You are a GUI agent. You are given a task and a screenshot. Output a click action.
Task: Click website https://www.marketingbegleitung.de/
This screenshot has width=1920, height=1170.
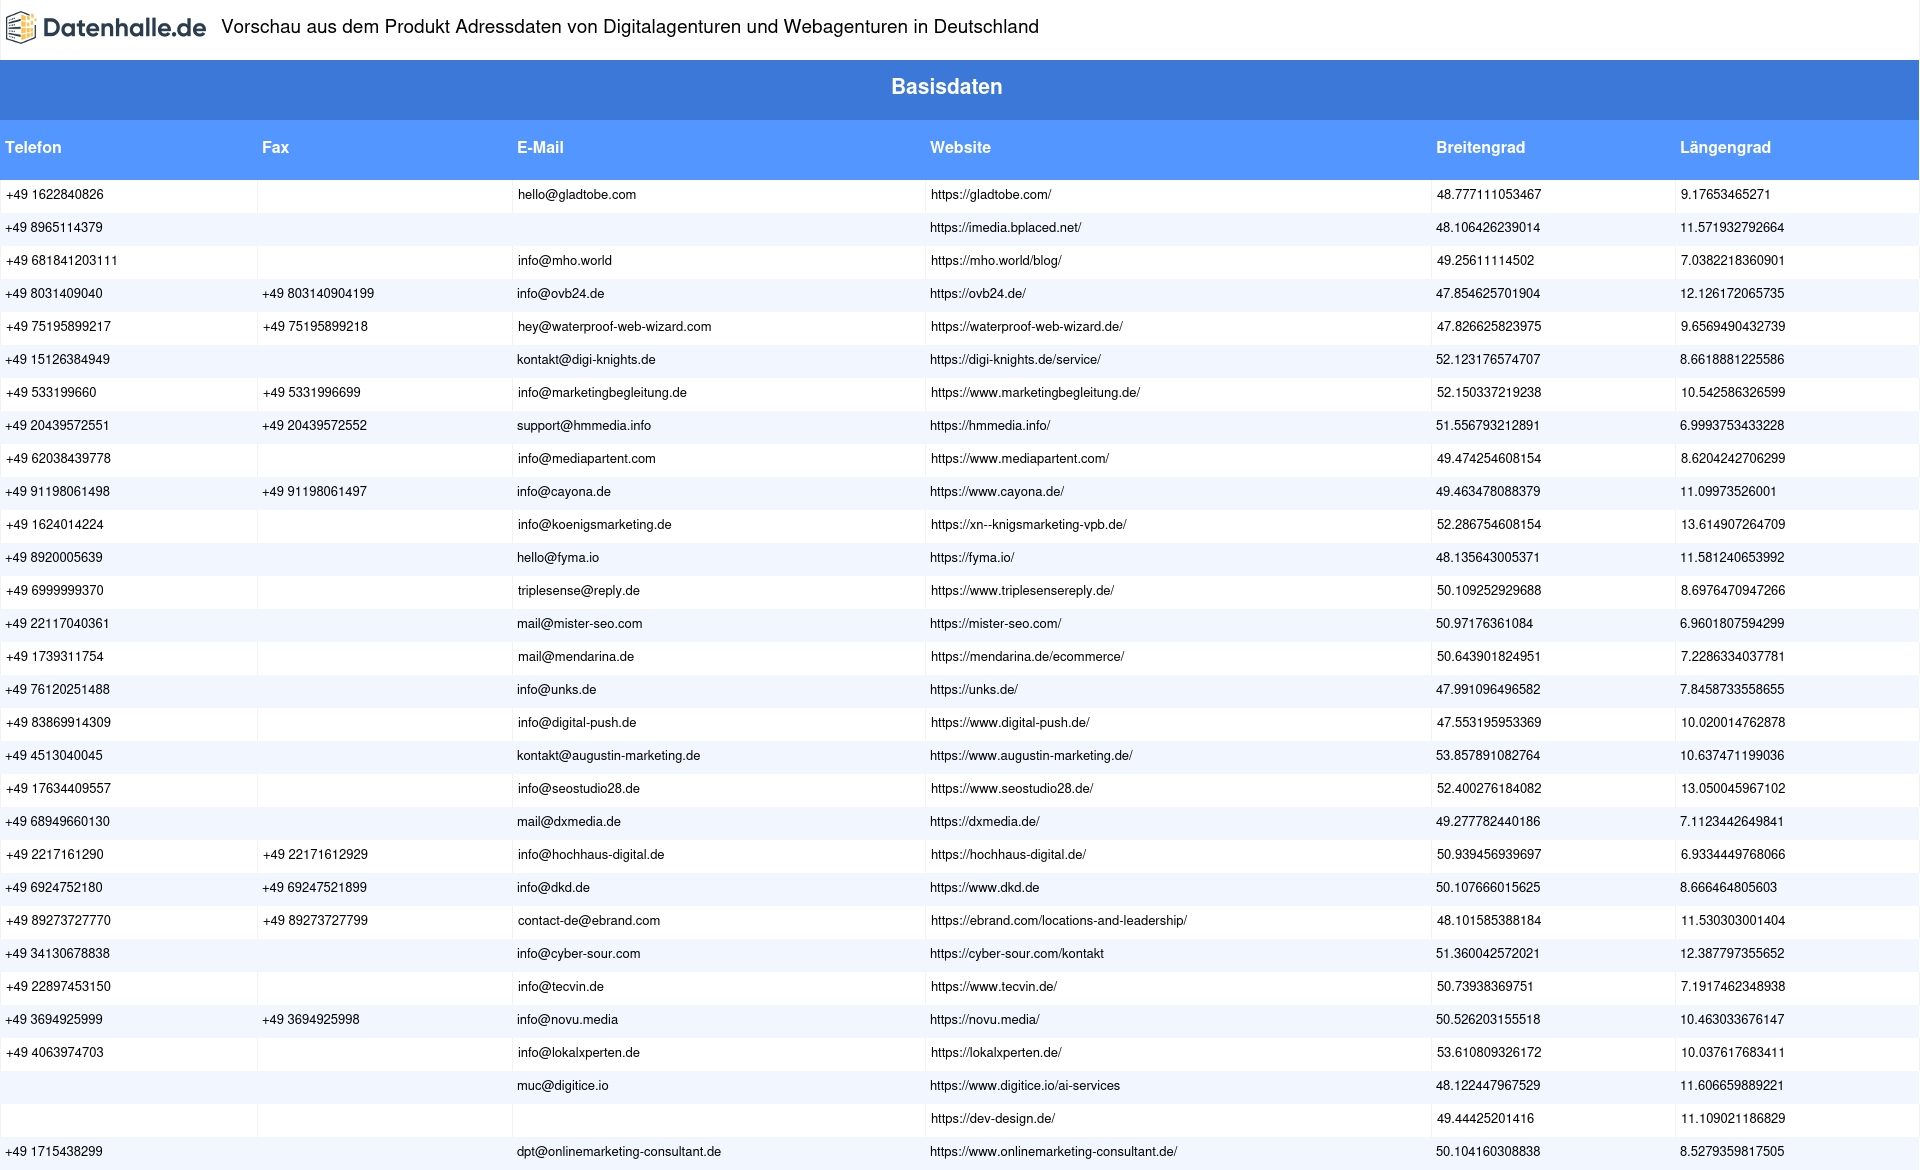click(1035, 393)
